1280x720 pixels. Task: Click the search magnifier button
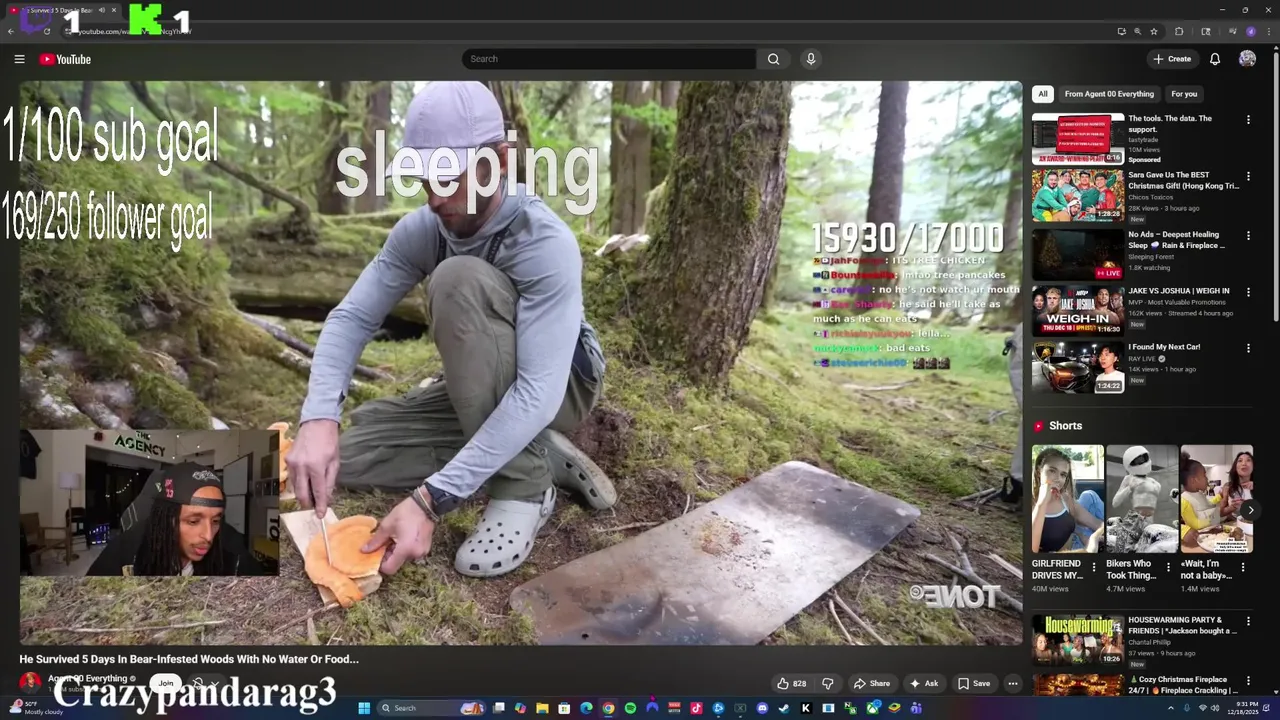pos(773,59)
